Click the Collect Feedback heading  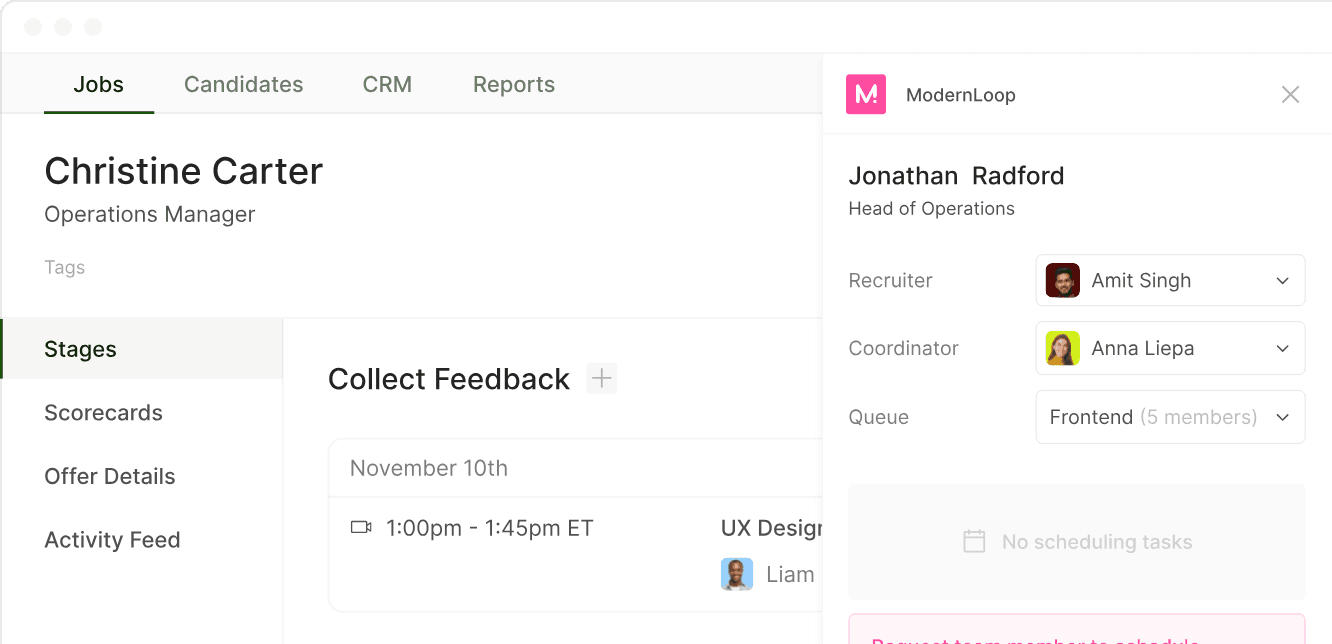click(x=449, y=379)
